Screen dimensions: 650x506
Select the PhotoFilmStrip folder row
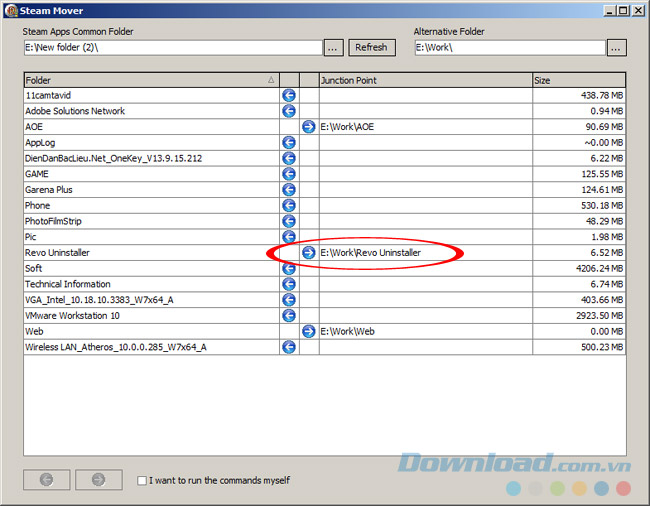pyautogui.click(x=150, y=221)
